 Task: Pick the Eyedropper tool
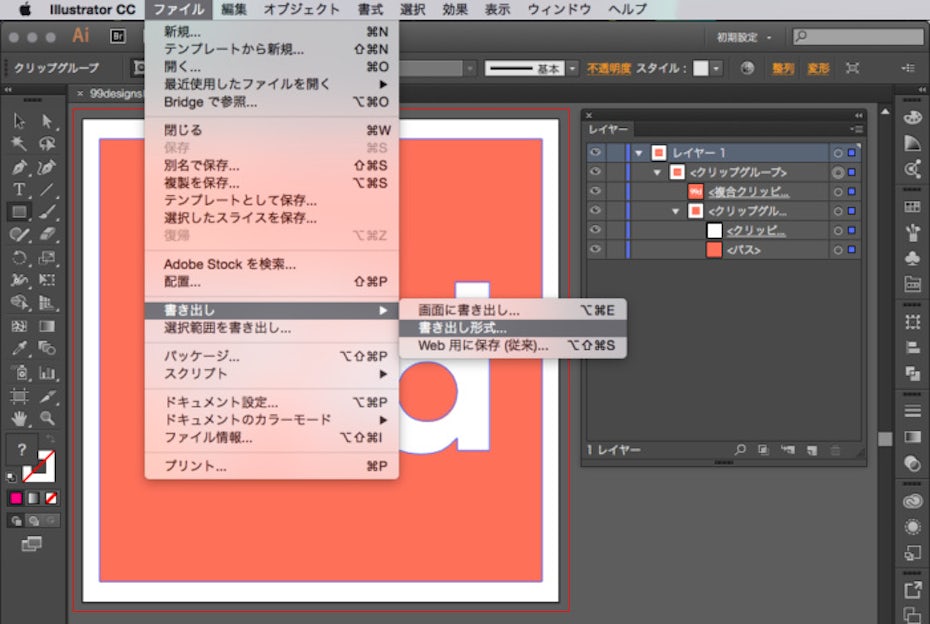19,349
